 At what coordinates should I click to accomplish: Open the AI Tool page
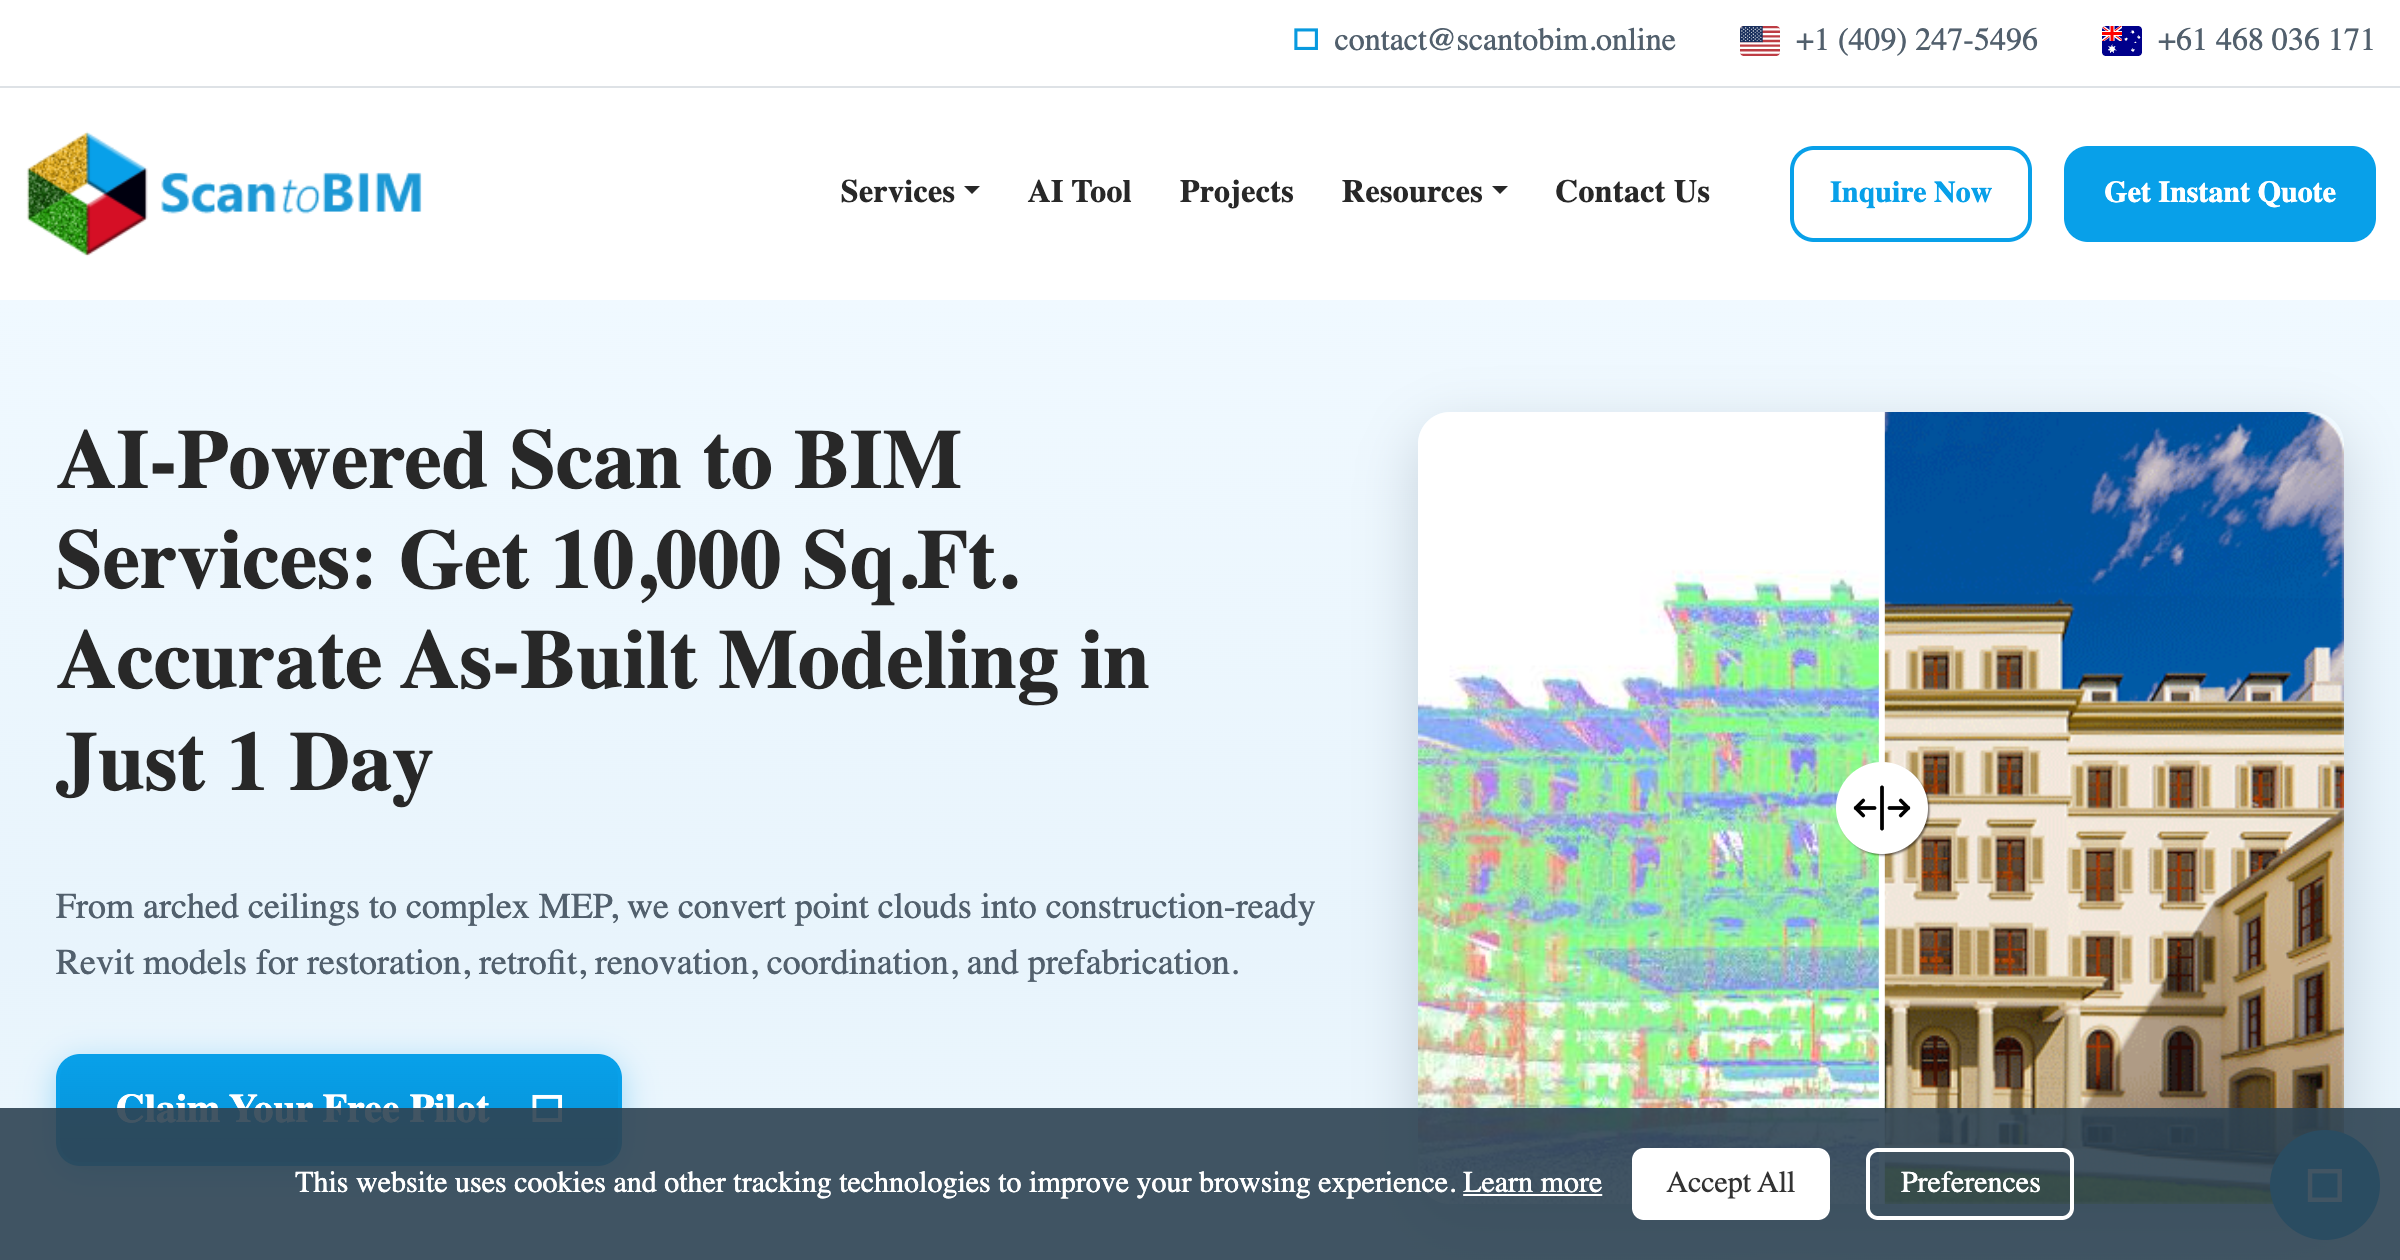click(x=1079, y=192)
